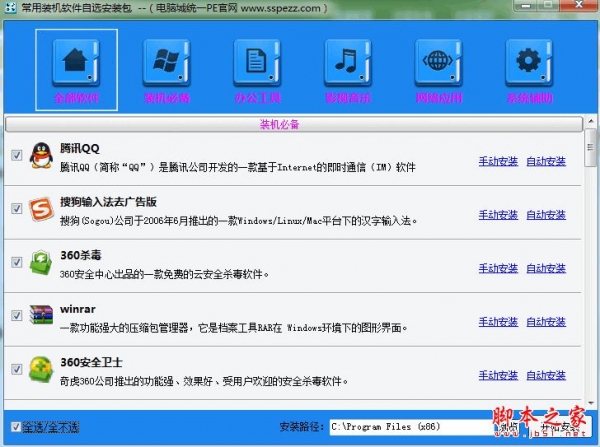Open the 全部软件 home category icon
The height and width of the screenshot is (447, 600).
tap(76, 62)
